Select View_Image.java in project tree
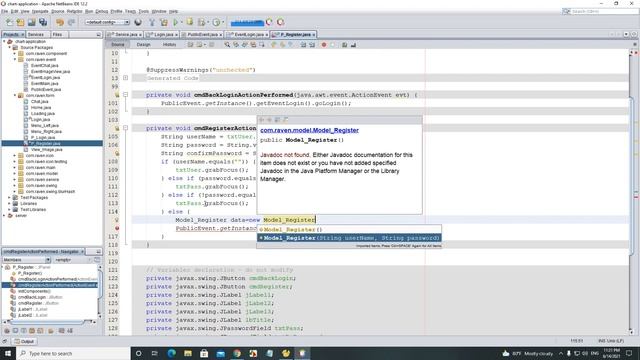This screenshot has height=360, width=640. coord(47,149)
